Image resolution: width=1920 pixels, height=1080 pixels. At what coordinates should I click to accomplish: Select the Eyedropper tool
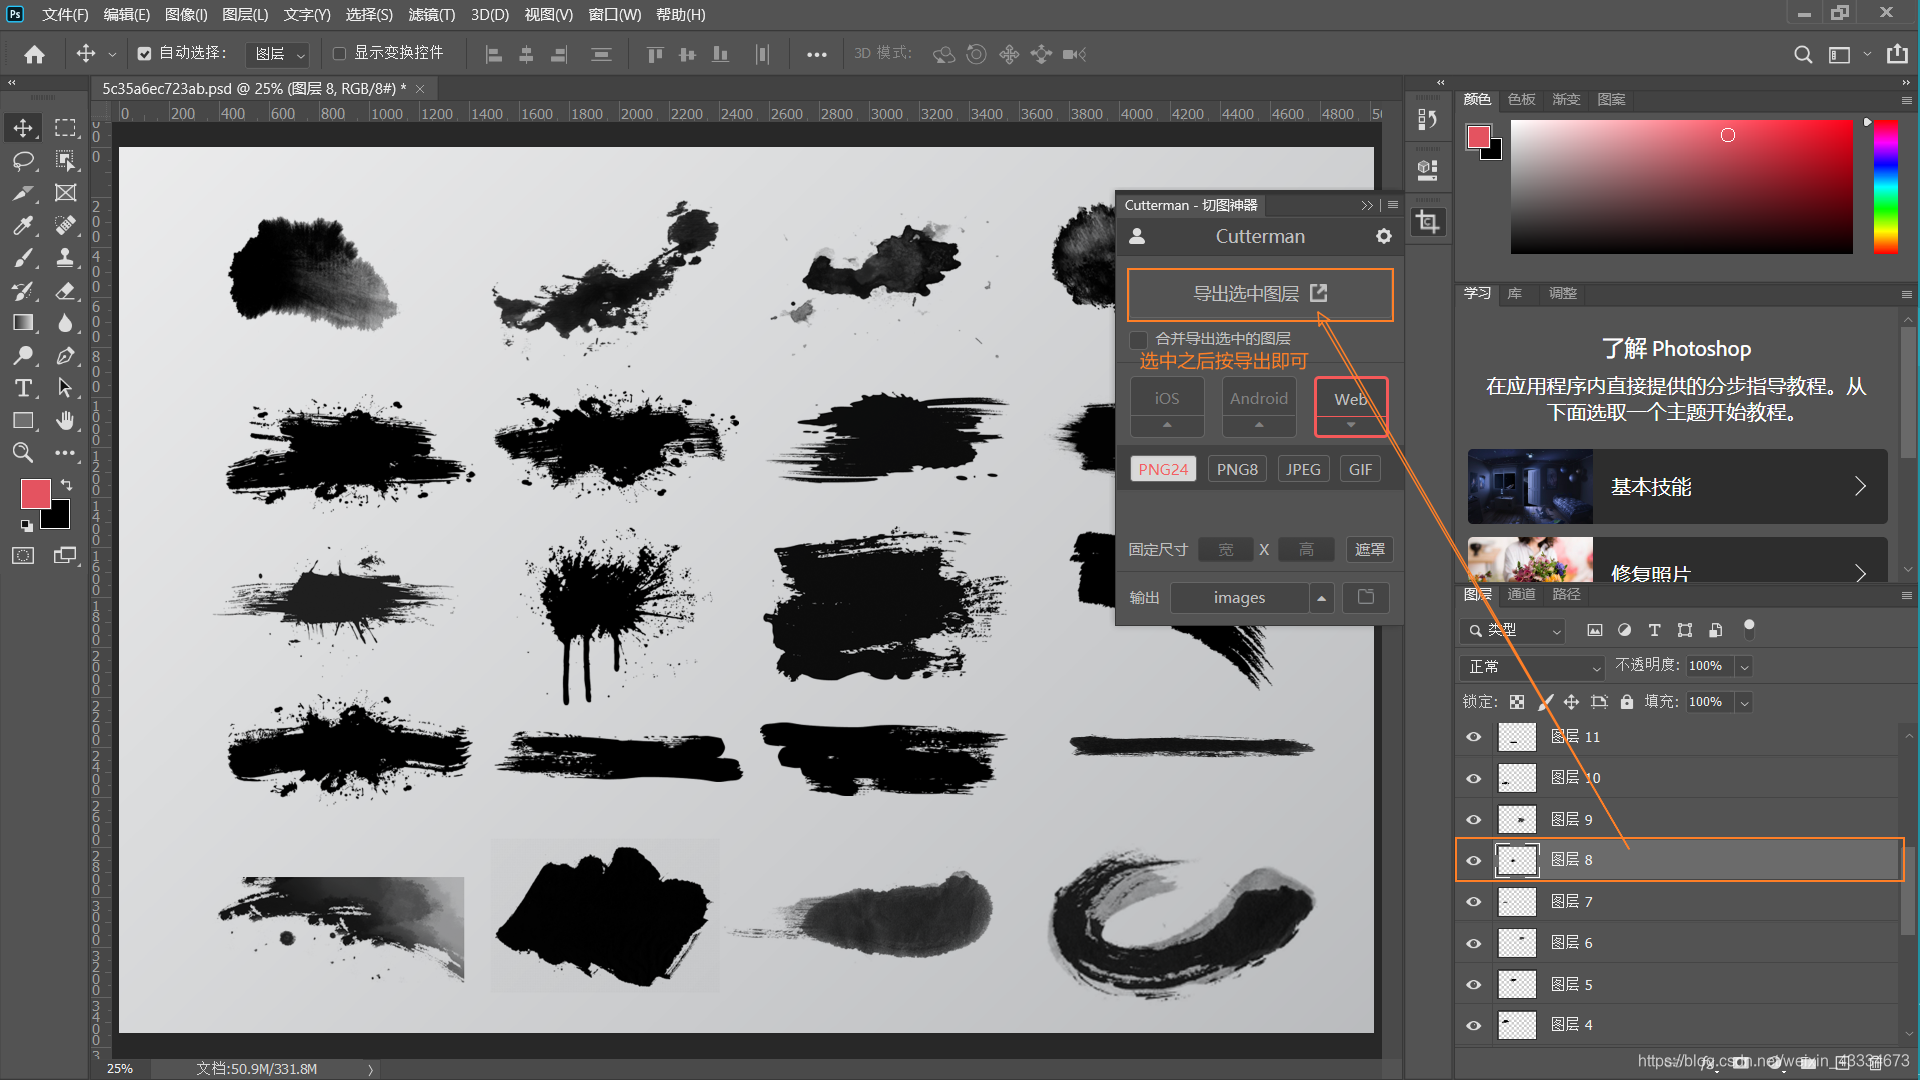pos(23,226)
